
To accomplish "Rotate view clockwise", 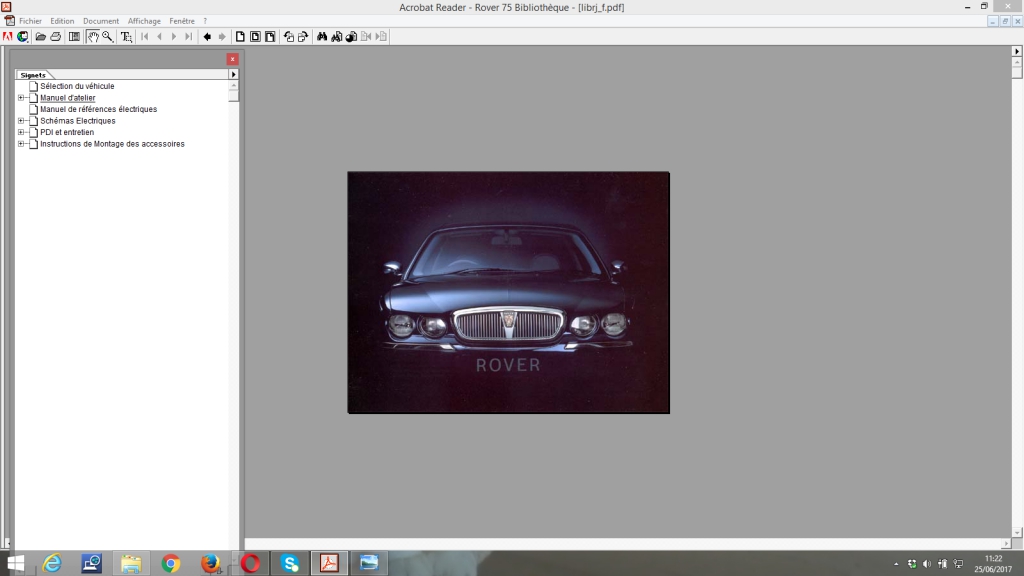I will pyautogui.click(x=303, y=37).
